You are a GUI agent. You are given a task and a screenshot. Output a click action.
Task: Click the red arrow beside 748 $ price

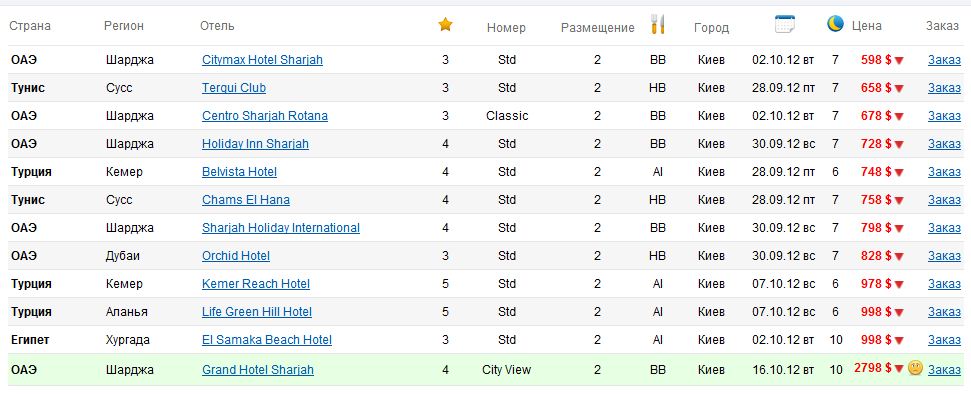tap(899, 173)
